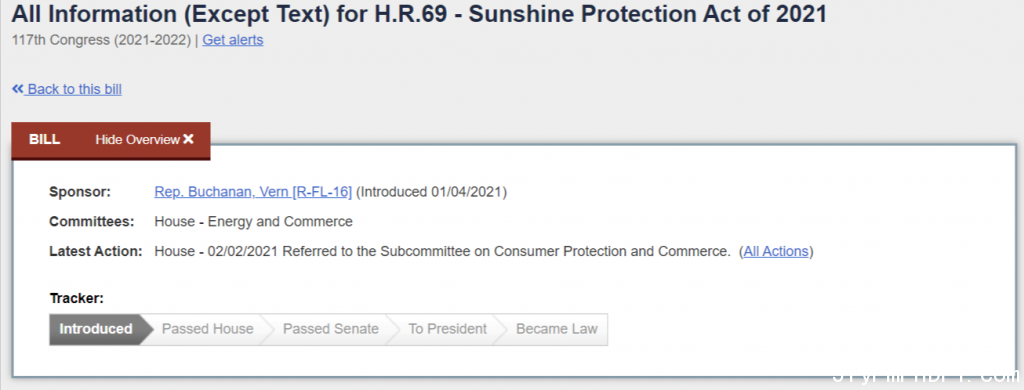Click the Sponsor label
The image size is (1024, 390).
pos(80,192)
